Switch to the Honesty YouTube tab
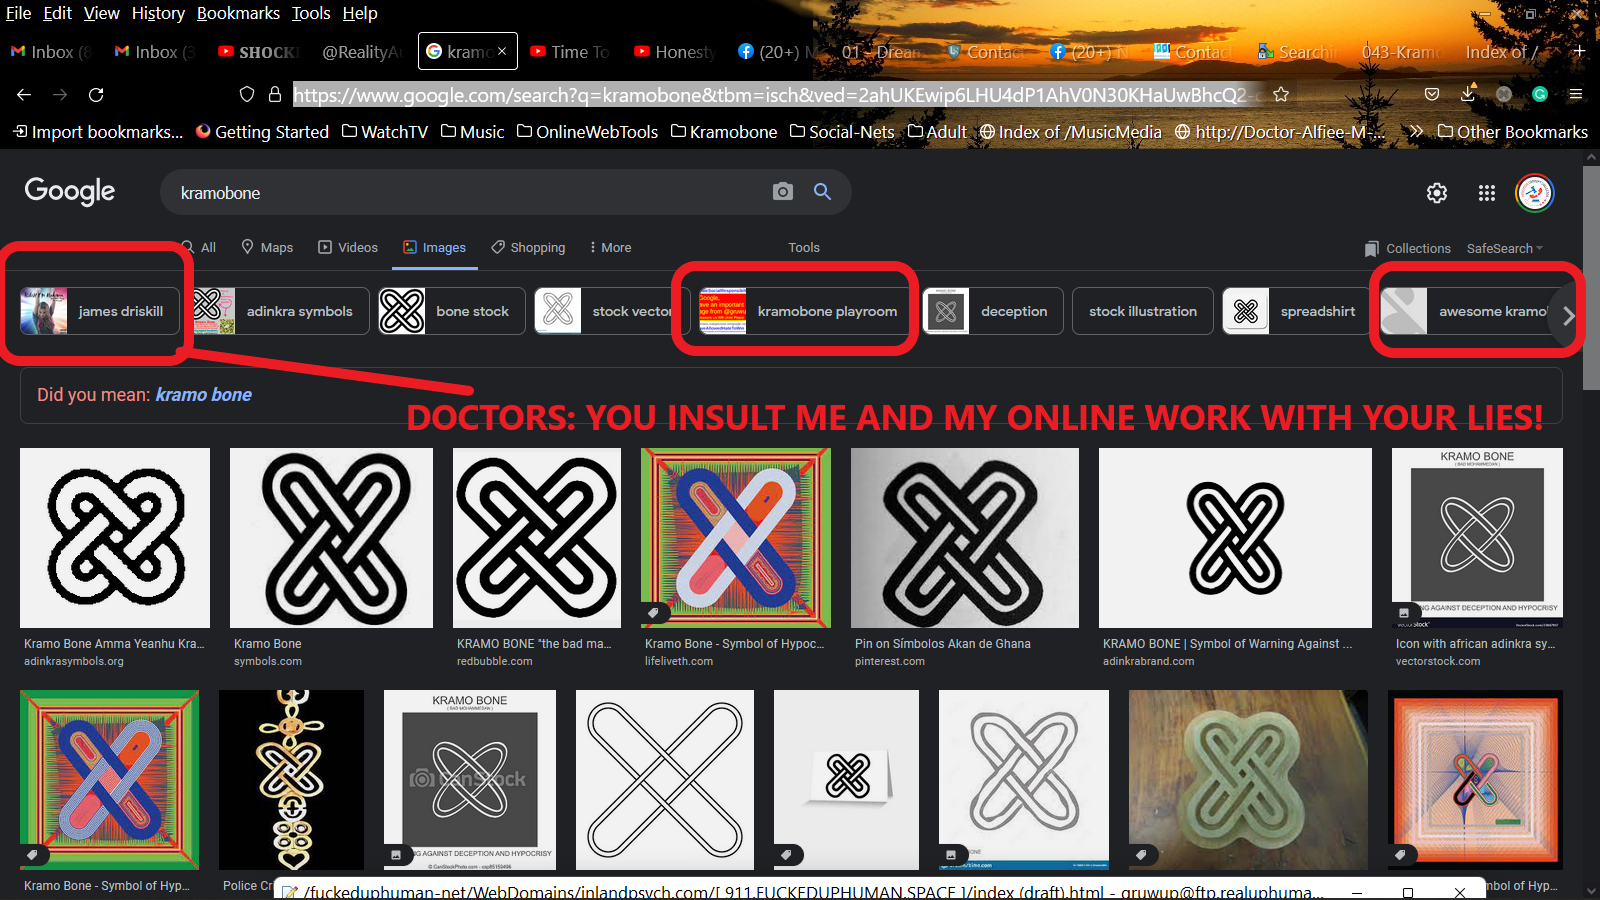This screenshot has width=1600, height=900. 675,51
